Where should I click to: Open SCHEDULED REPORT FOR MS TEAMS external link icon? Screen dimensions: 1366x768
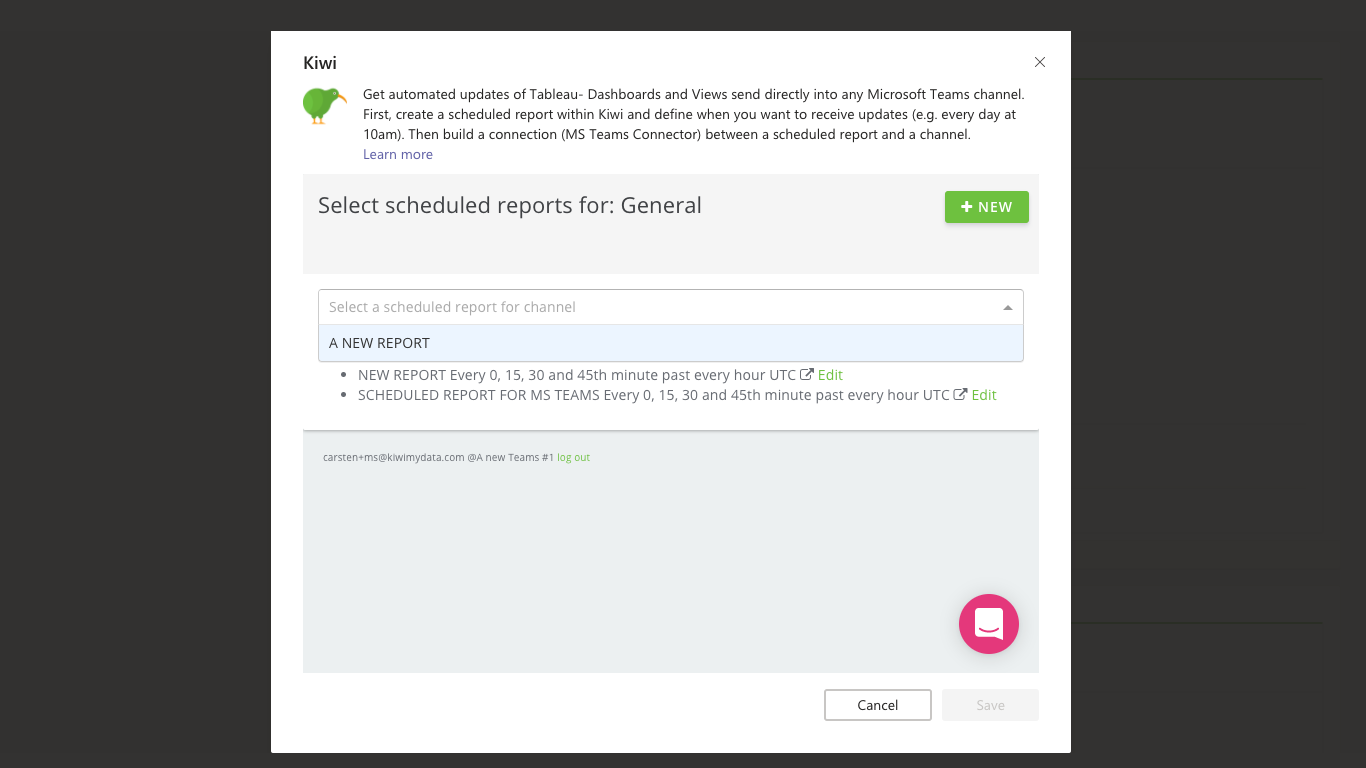coord(960,395)
